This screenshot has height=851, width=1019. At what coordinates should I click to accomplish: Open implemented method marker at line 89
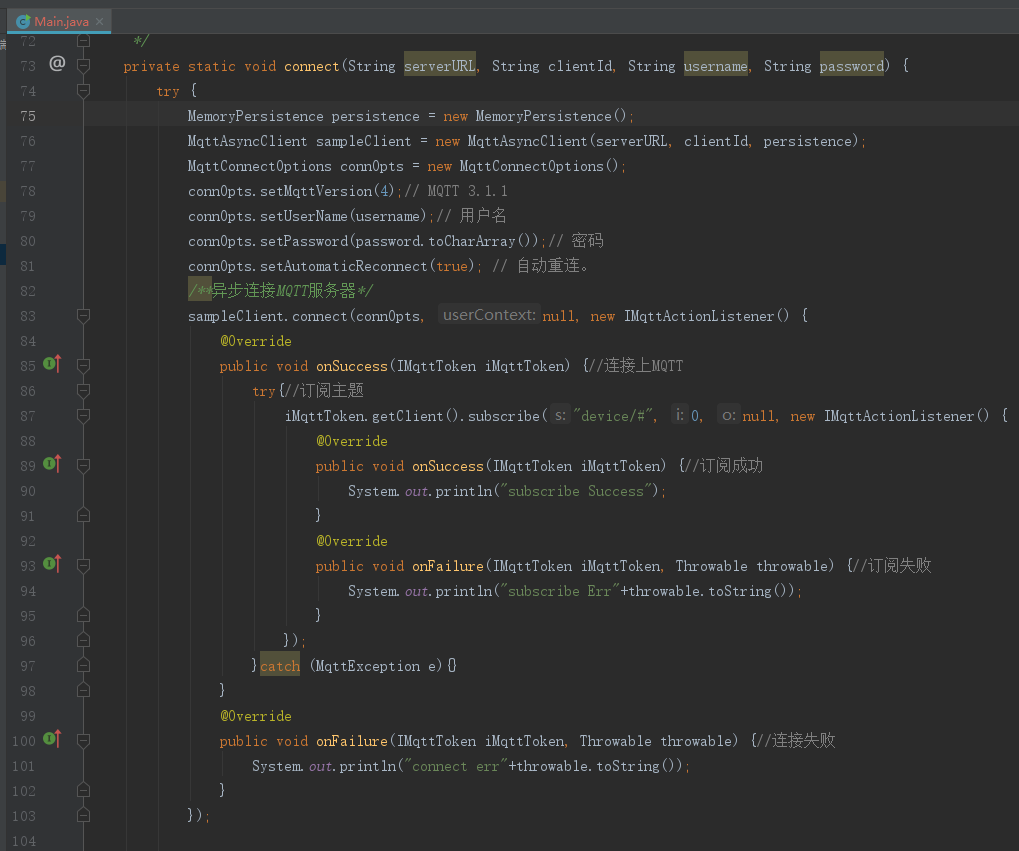point(52,464)
